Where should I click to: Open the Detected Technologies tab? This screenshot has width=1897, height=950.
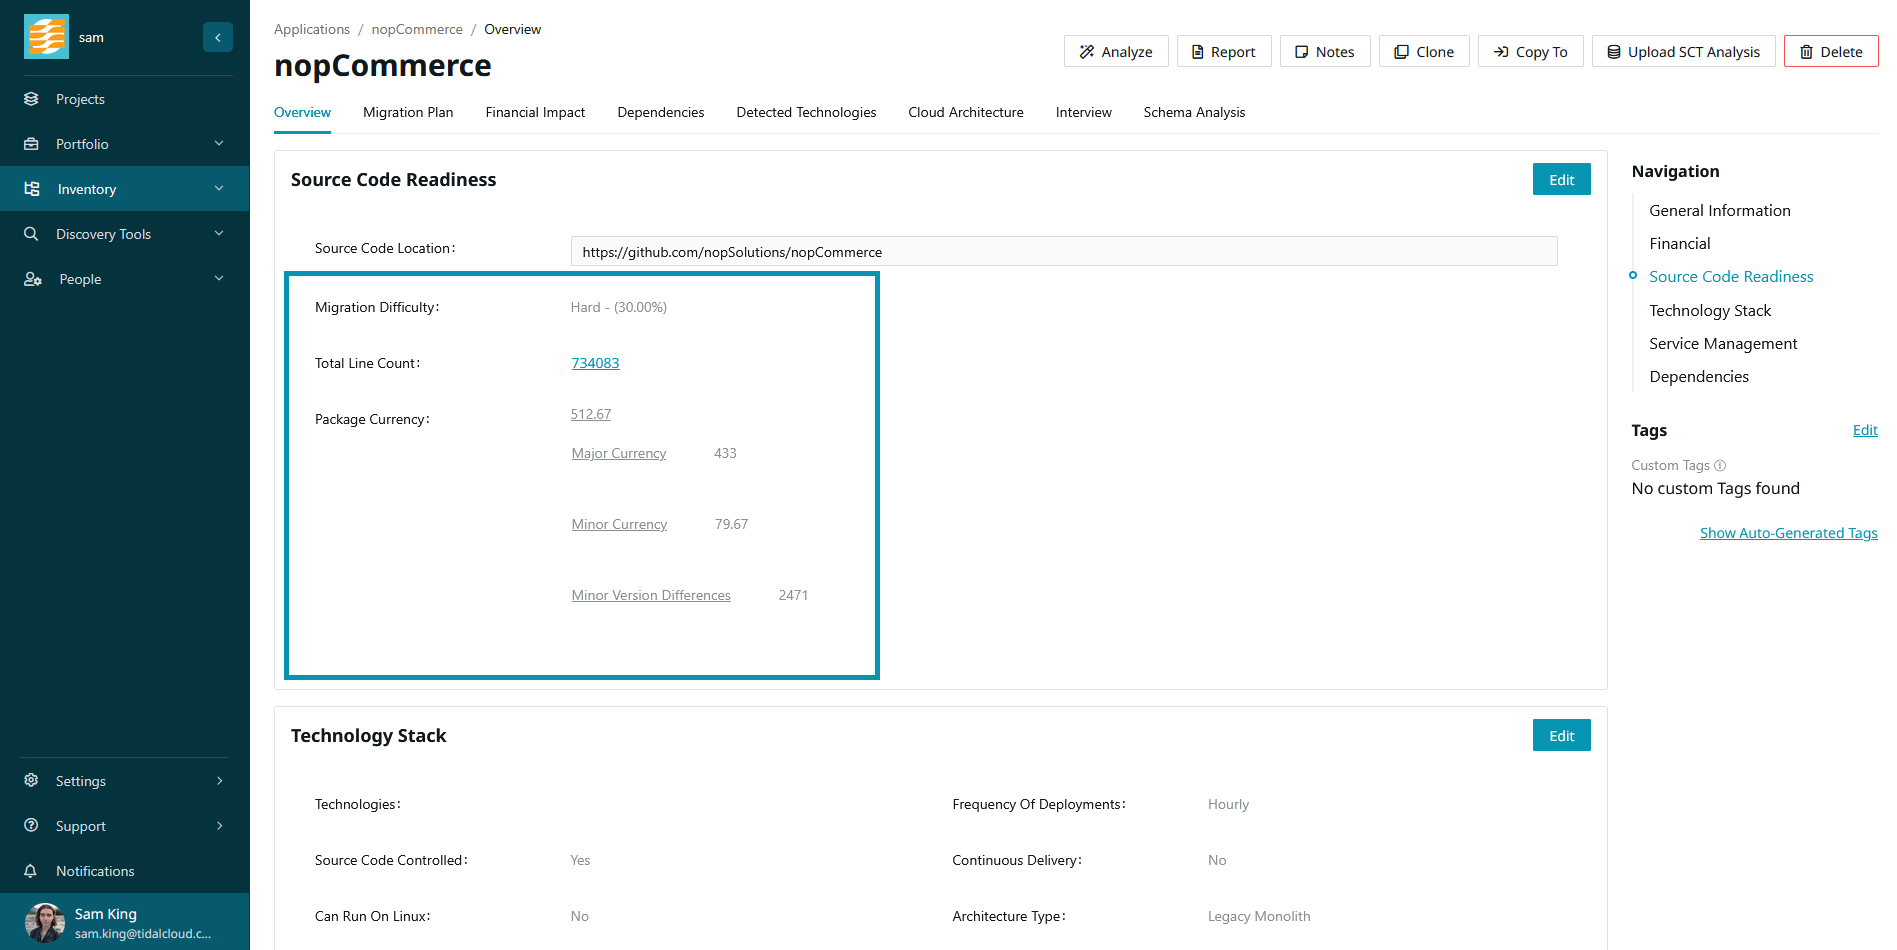pos(806,112)
